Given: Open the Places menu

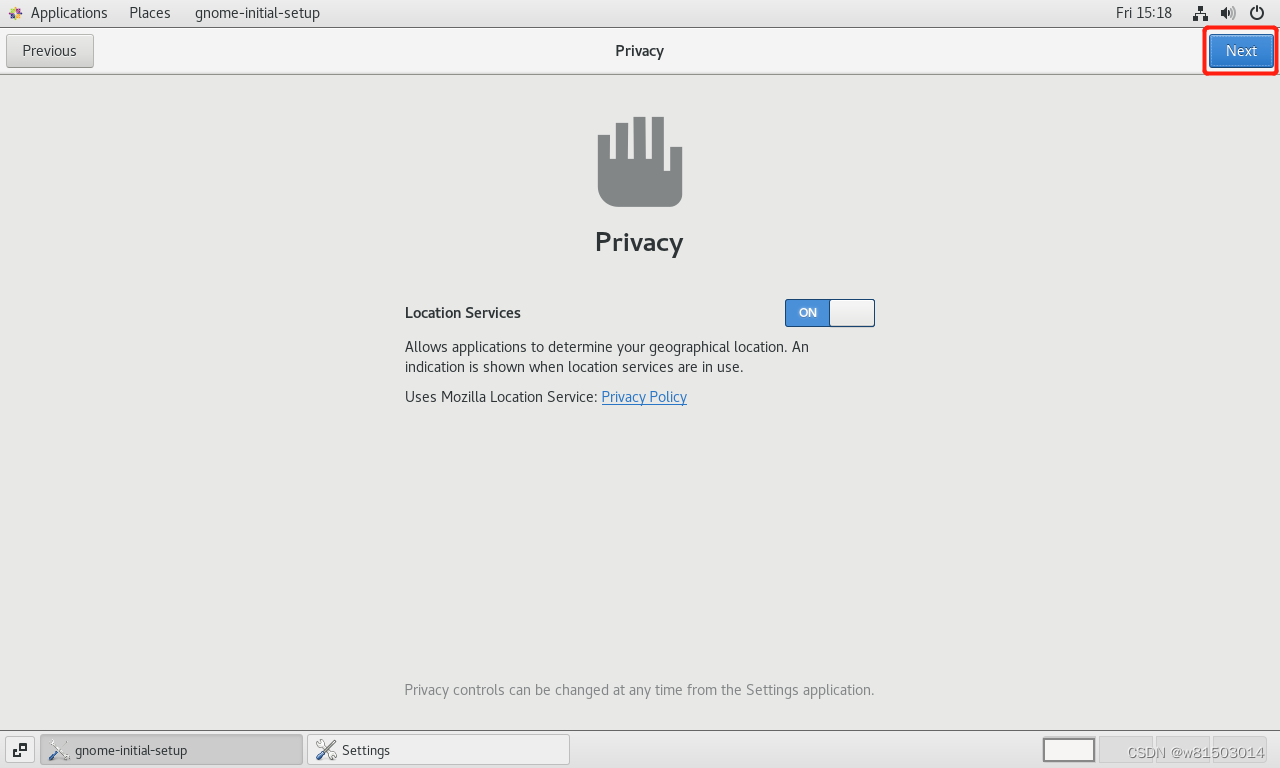Looking at the screenshot, I should click(x=150, y=13).
